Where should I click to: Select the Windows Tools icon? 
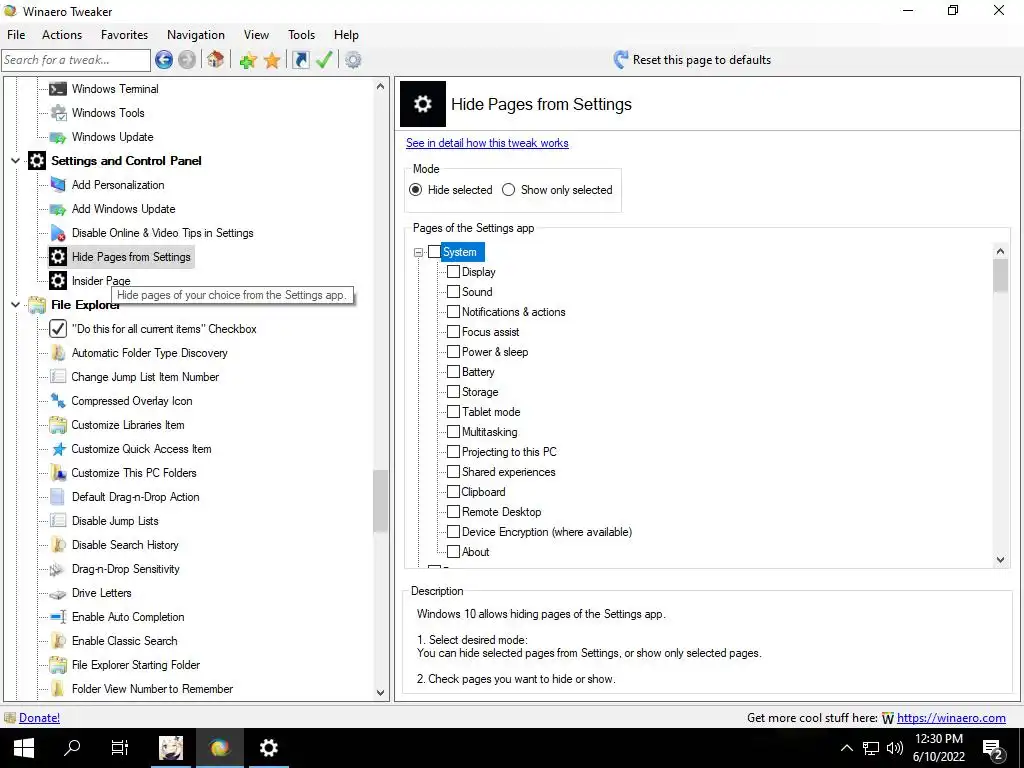tap(58, 113)
